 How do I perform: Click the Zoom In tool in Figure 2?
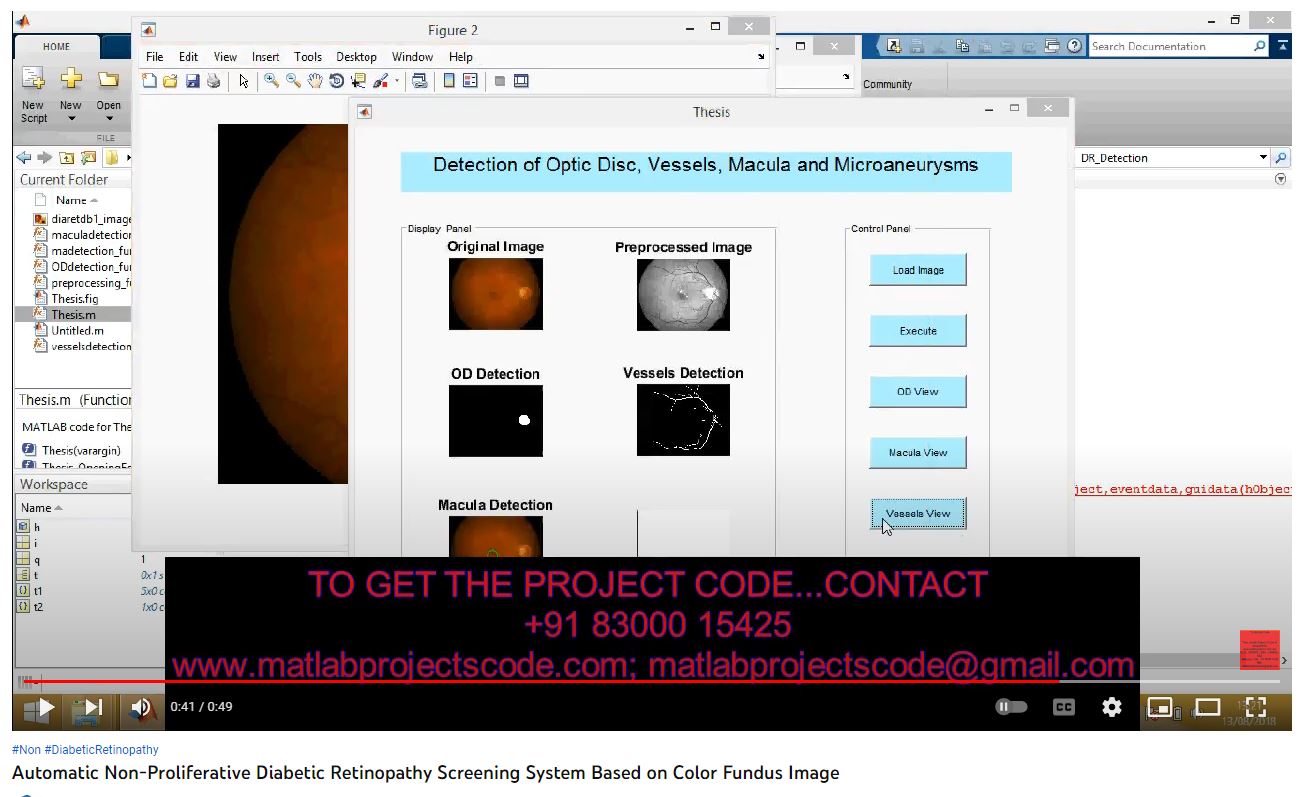[x=271, y=81]
